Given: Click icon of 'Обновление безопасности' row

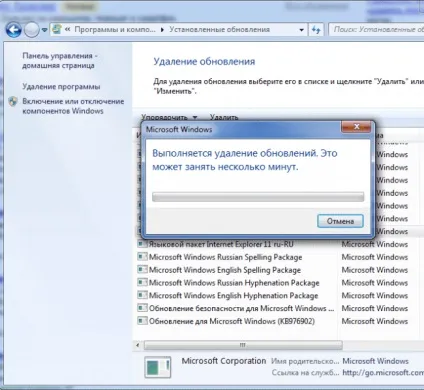Looking at the screenshot, I should (142, 308).
